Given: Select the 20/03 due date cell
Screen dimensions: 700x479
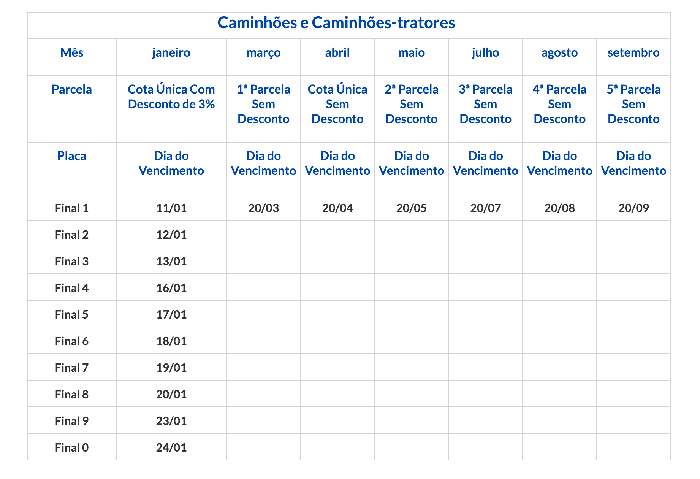Looking at the screenshot, I should point(263,208).
